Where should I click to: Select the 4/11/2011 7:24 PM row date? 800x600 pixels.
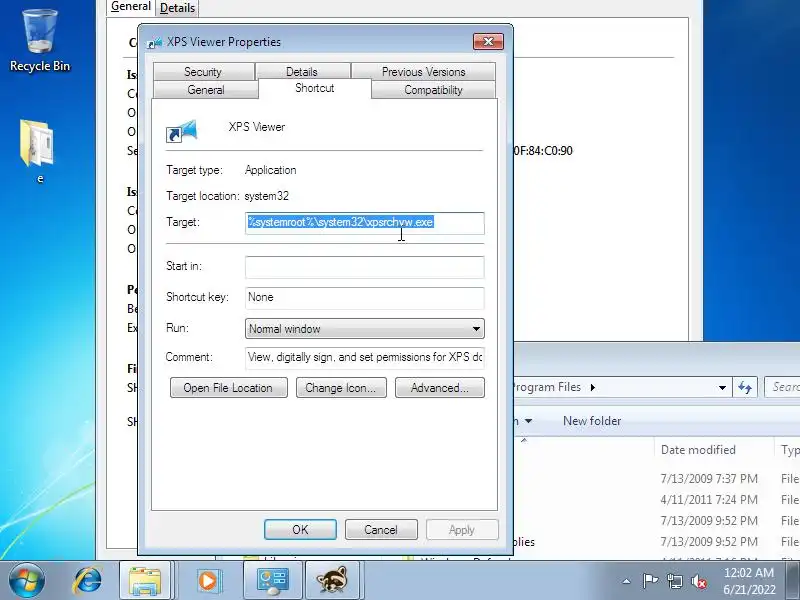click(709, 499)
